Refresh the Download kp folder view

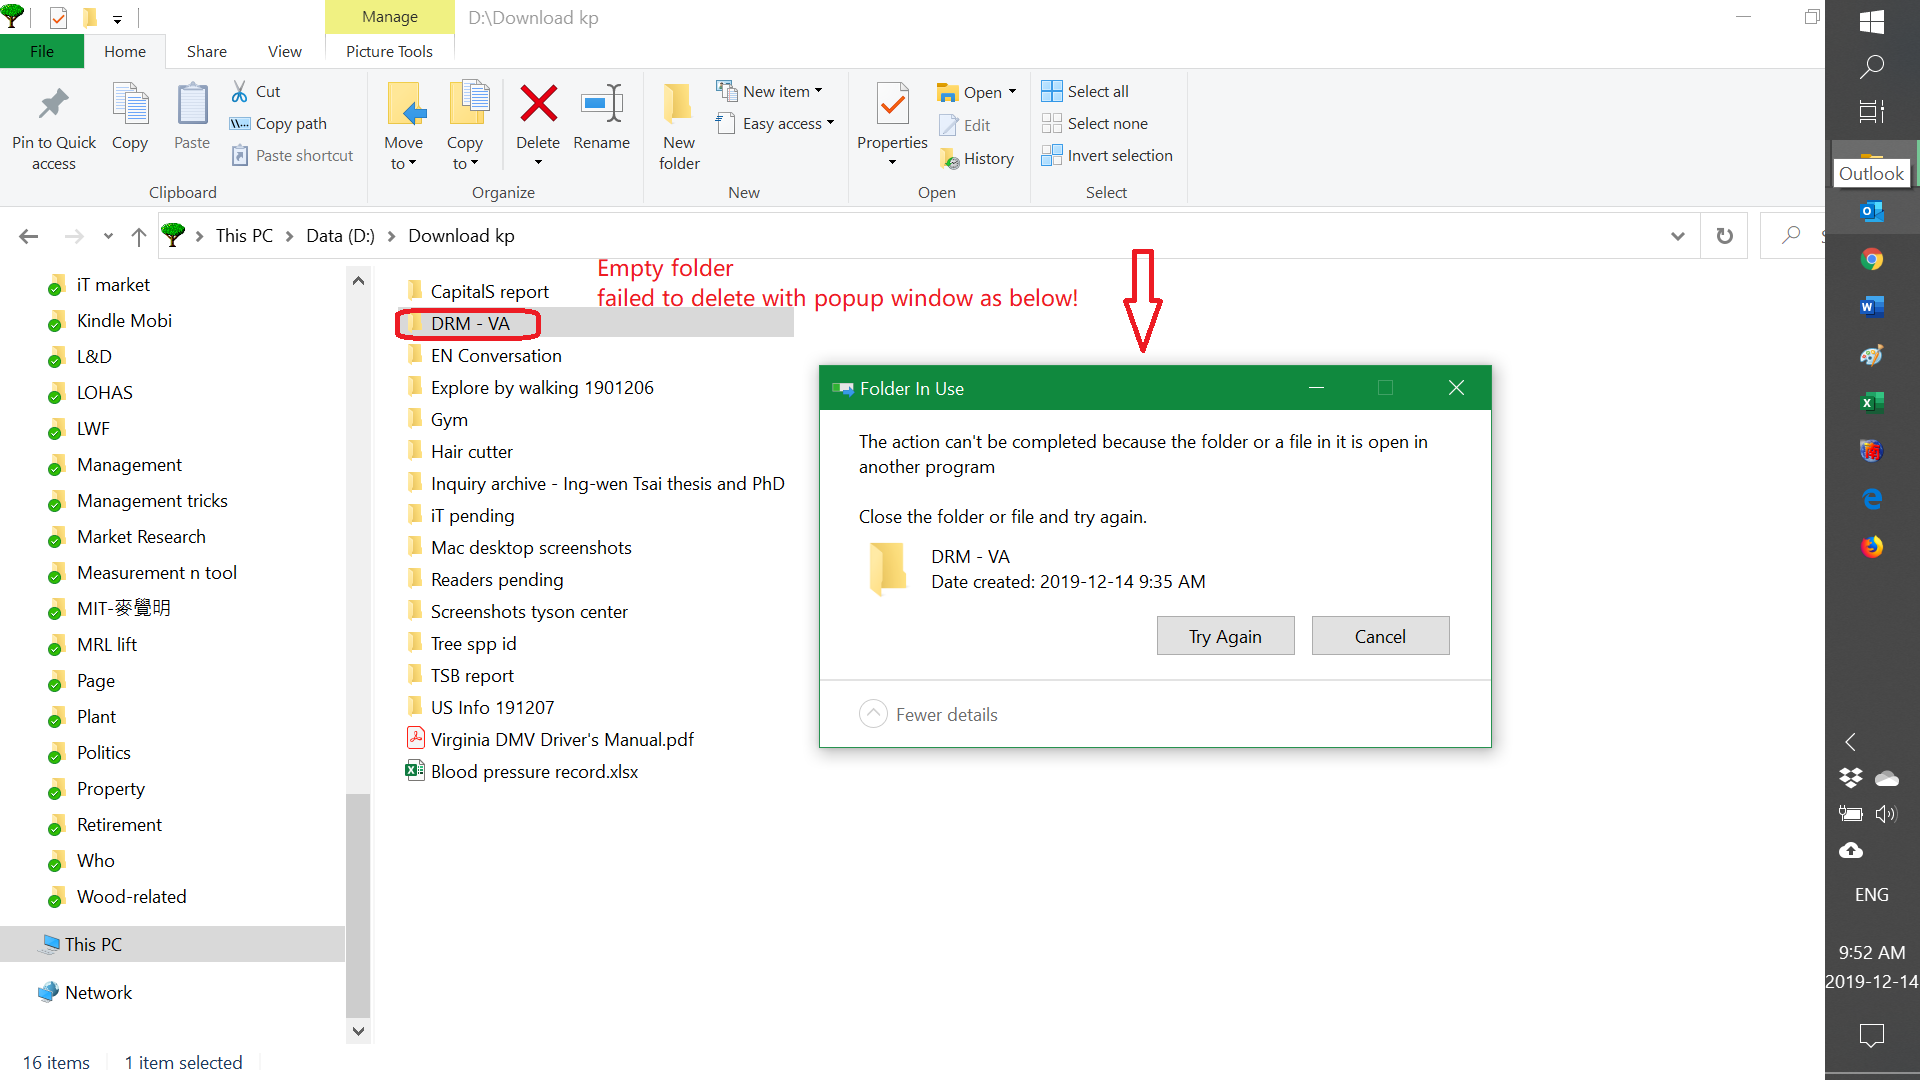tap(1724, 236)
